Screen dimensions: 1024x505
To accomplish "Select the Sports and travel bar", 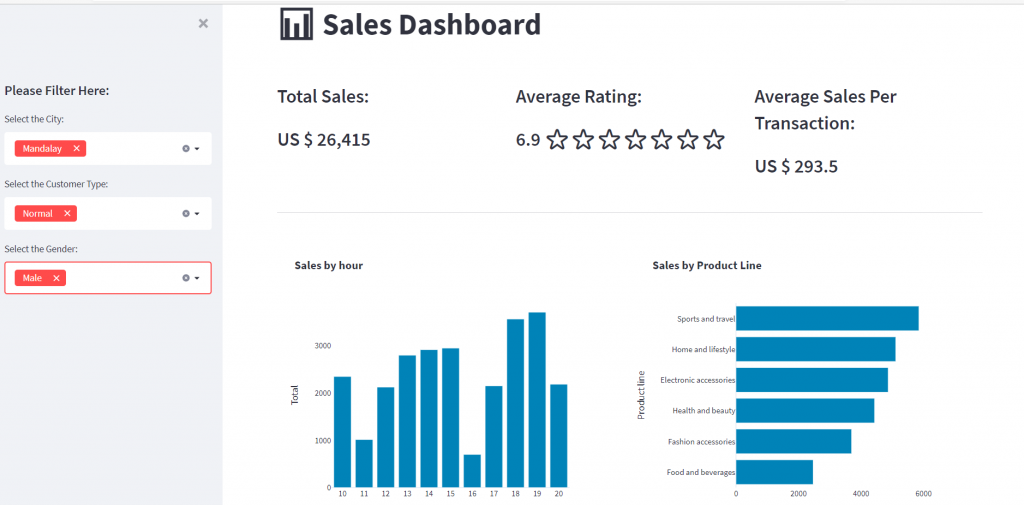I will click(827, 318).
